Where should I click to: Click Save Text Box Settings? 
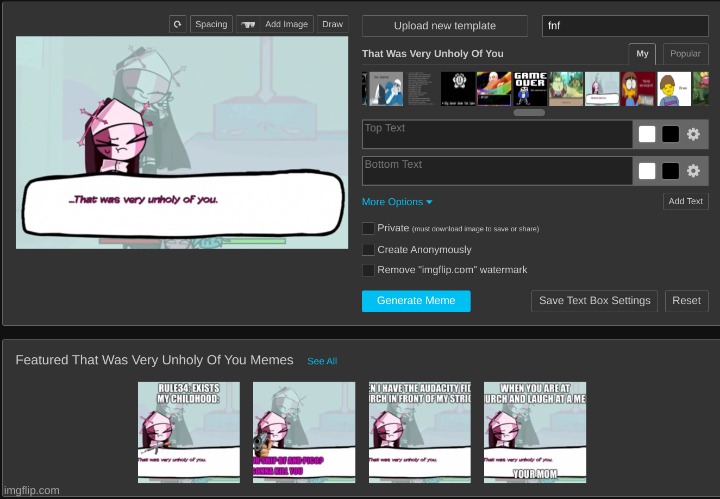[x=595, y=301]
